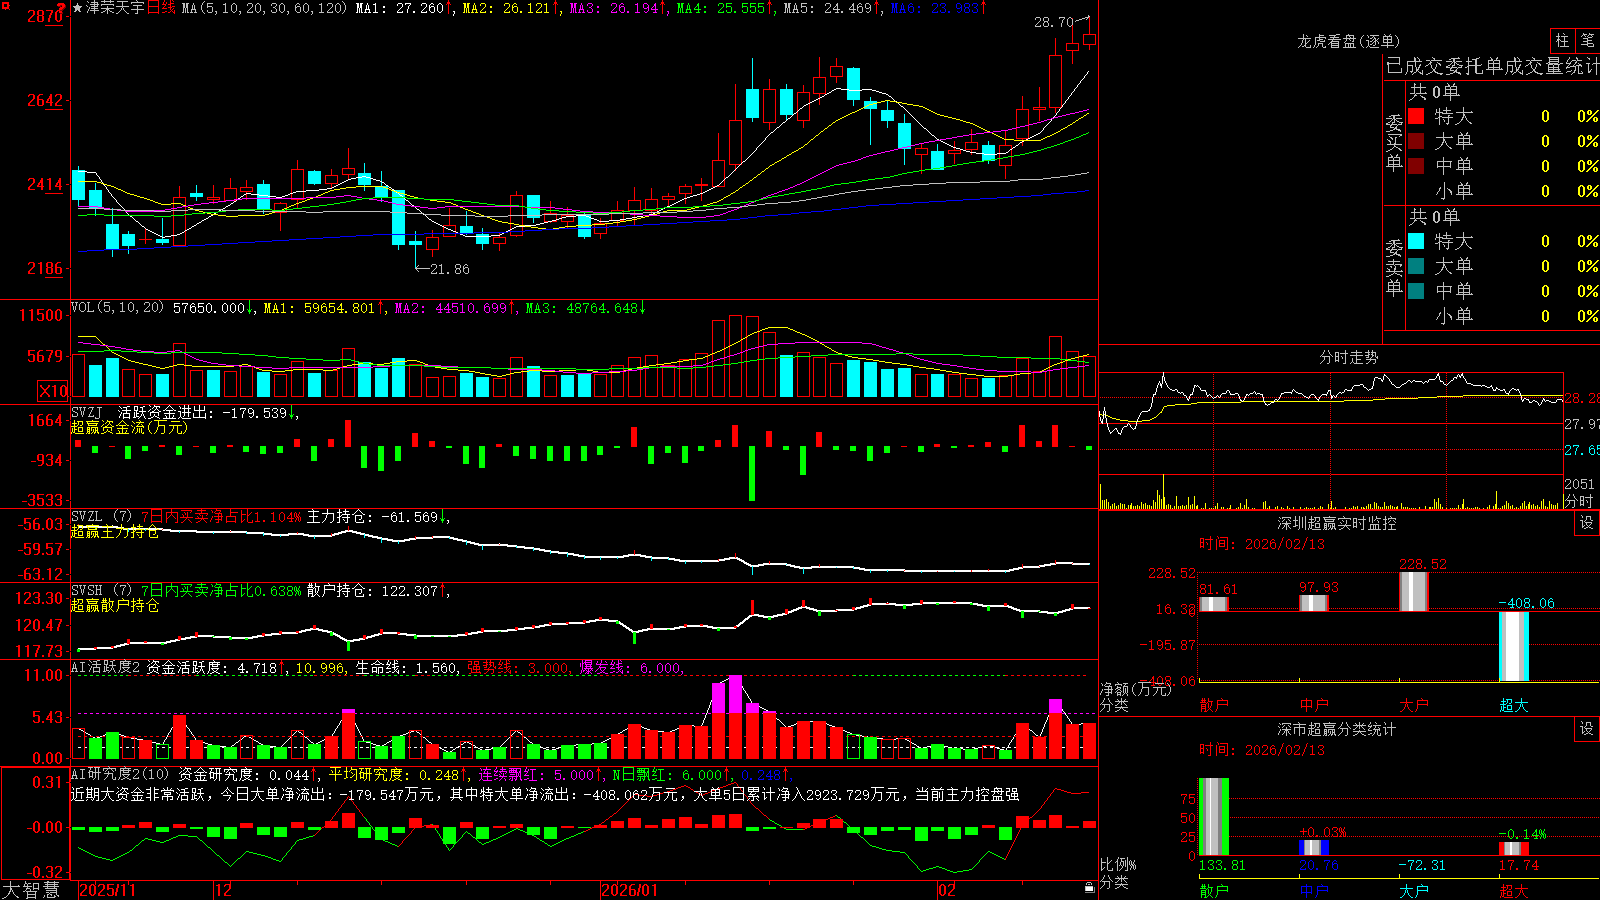Select the 2025/11 timeline marker
1600x900 pixels.
107,890
